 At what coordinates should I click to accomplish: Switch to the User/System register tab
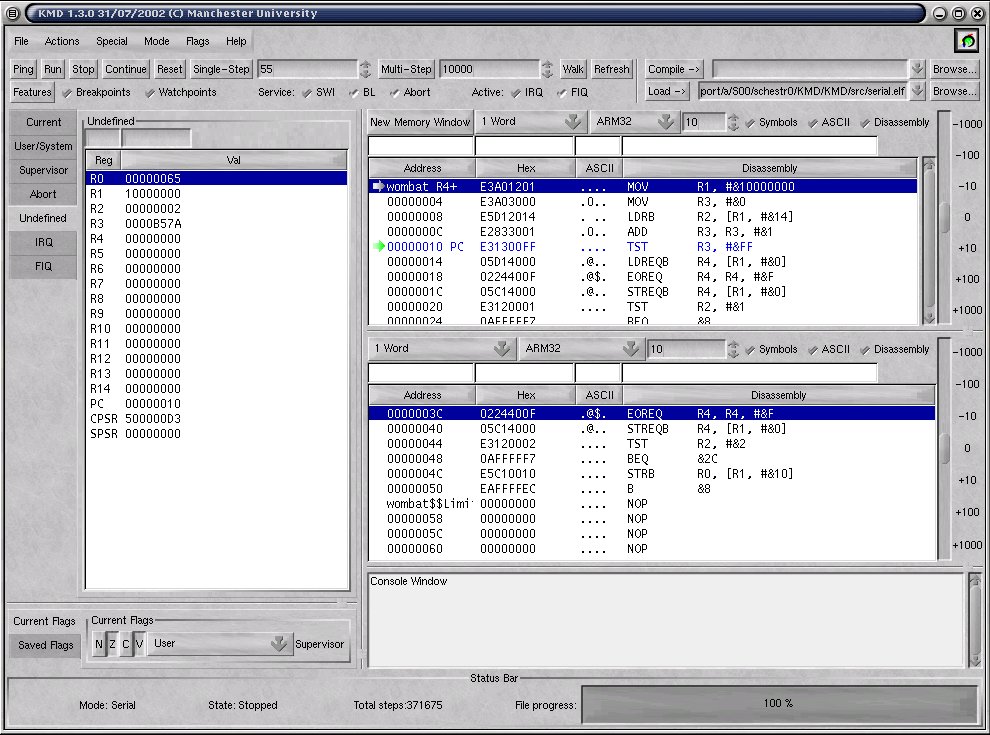(x=43, y=146)
